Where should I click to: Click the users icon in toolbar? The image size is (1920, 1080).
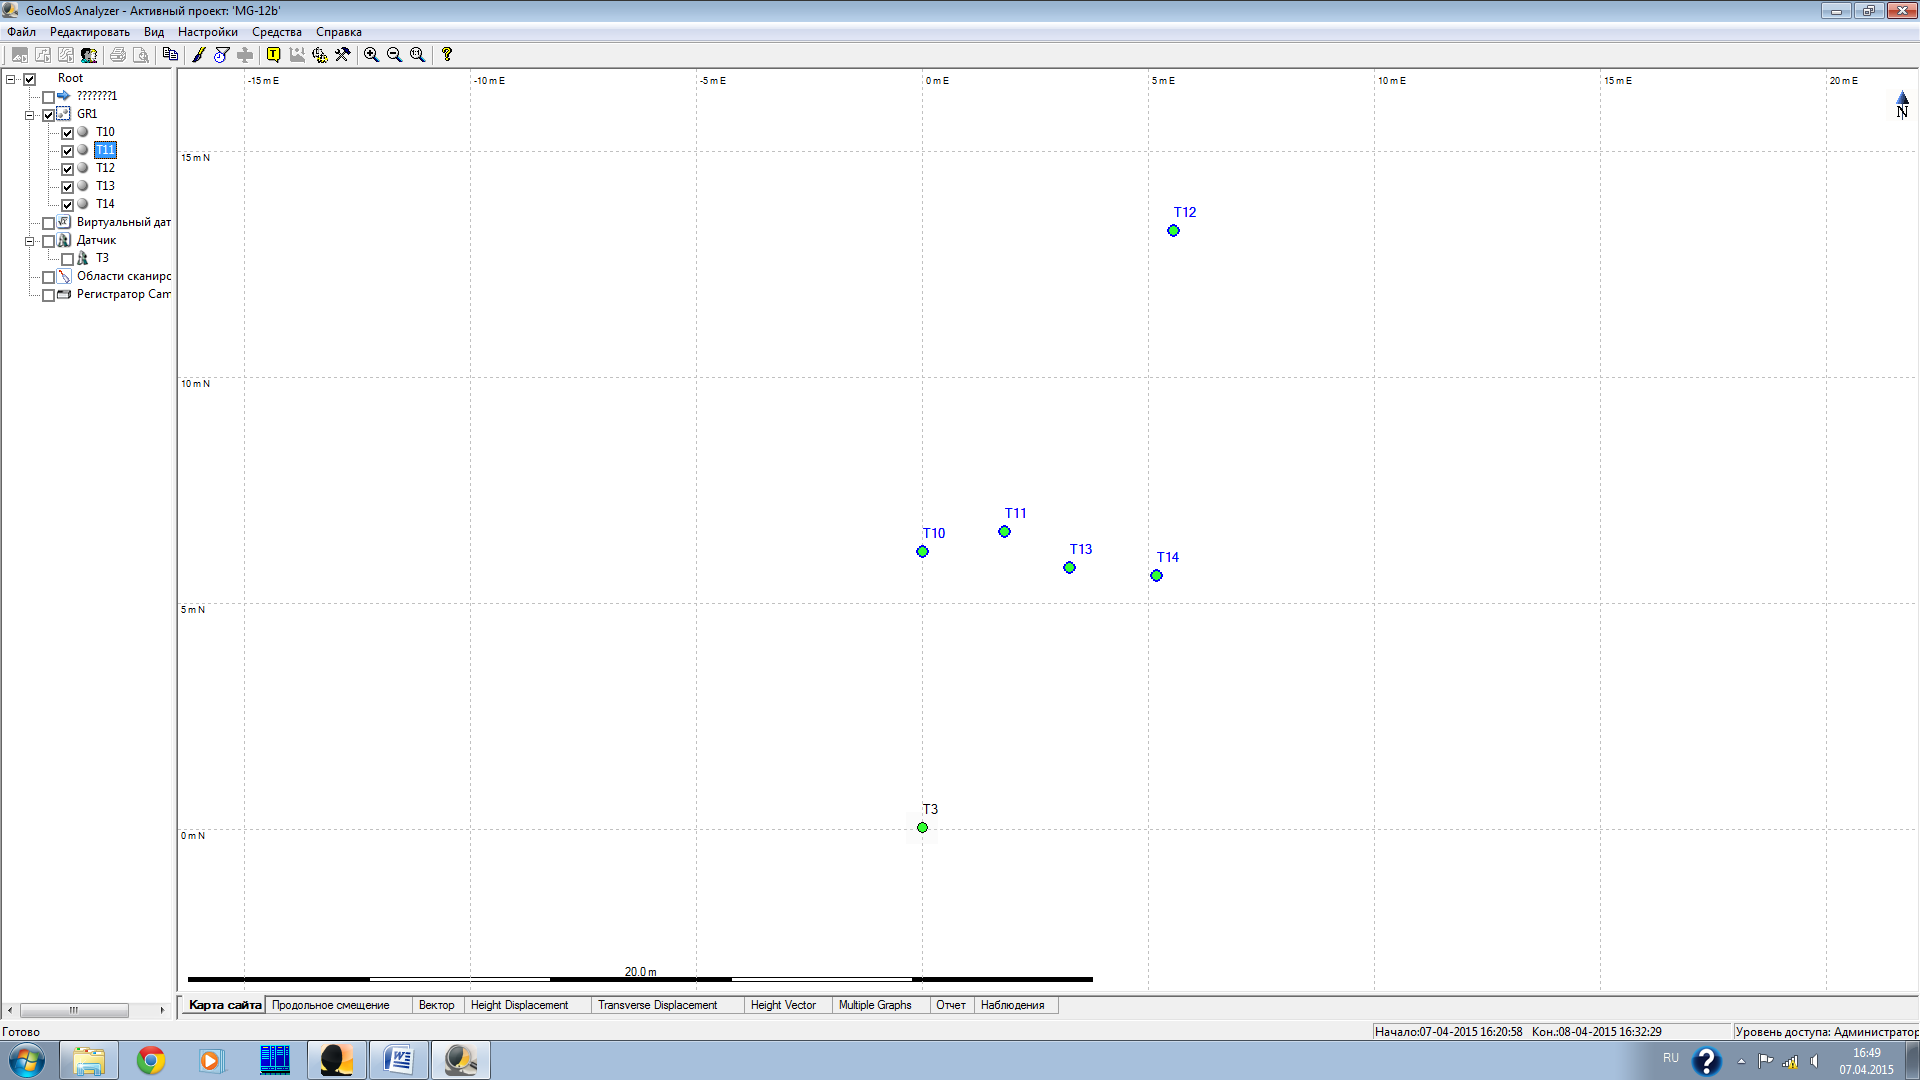click(89, 55)
